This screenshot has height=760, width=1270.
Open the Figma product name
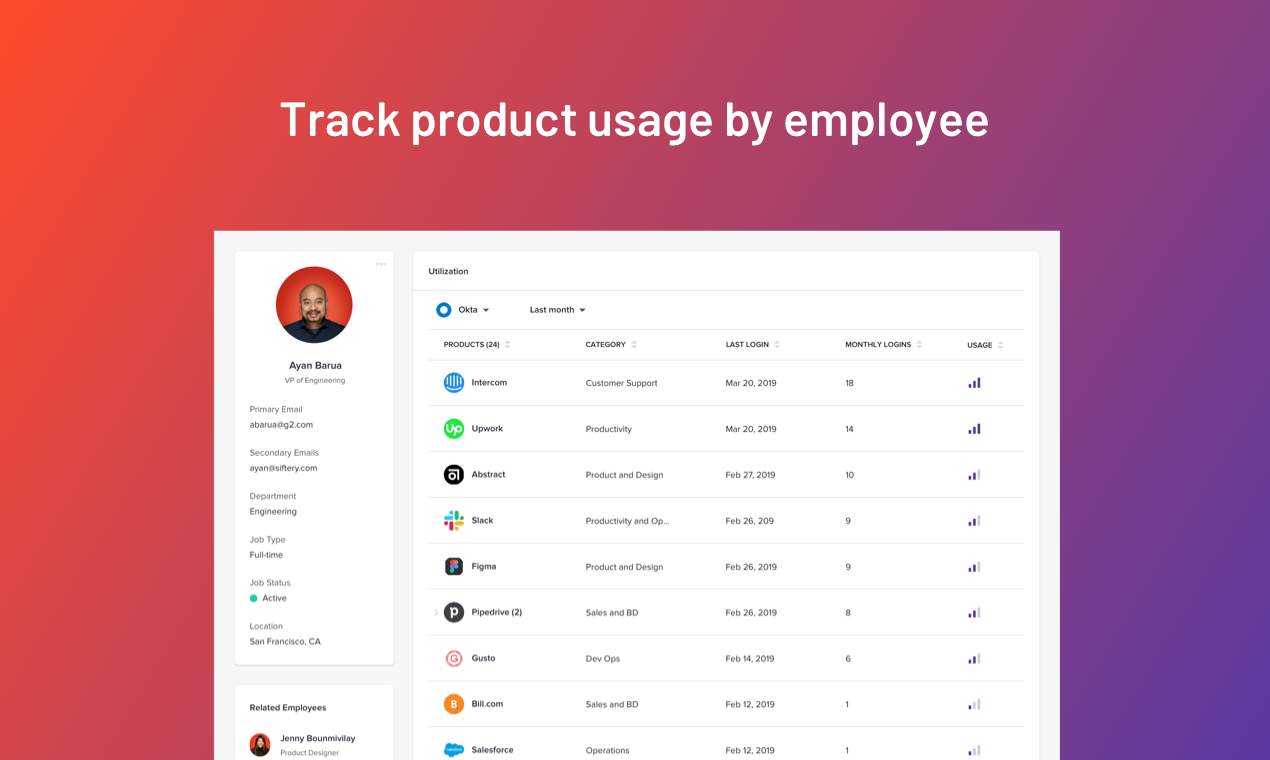coord(484,567)
